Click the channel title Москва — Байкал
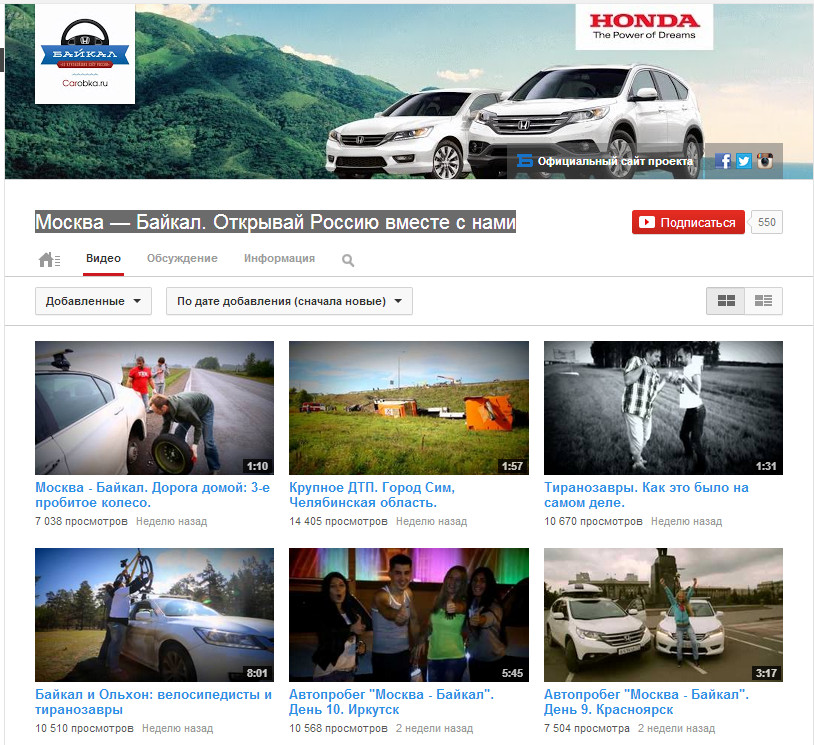 pyautogui.click(x=275, y=222)
